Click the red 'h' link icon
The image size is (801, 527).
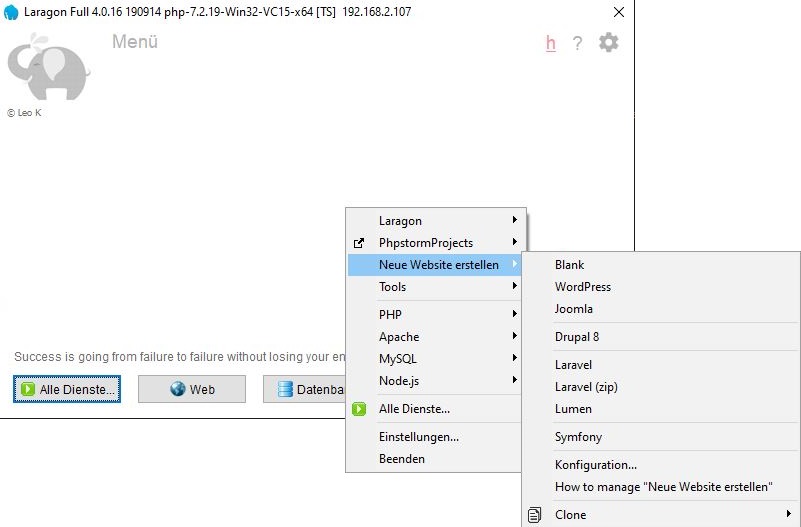click(551, 43)
